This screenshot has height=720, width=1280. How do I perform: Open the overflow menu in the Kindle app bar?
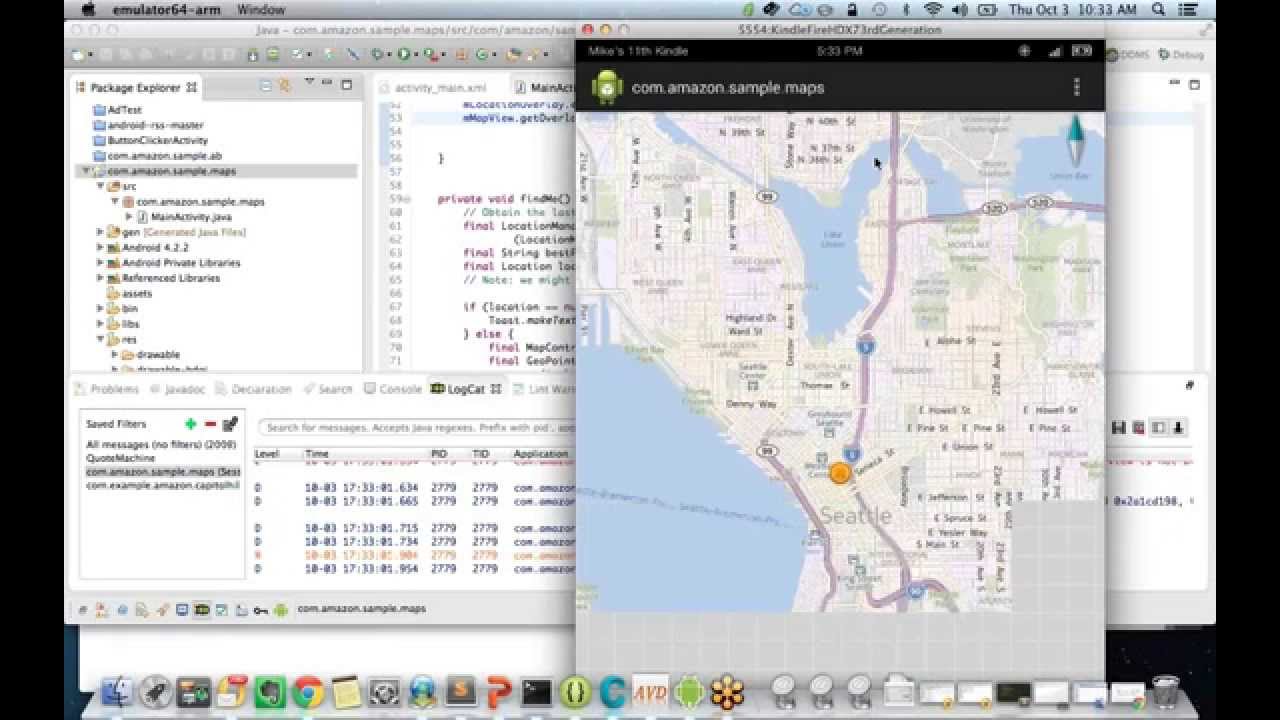[1077, 88]
